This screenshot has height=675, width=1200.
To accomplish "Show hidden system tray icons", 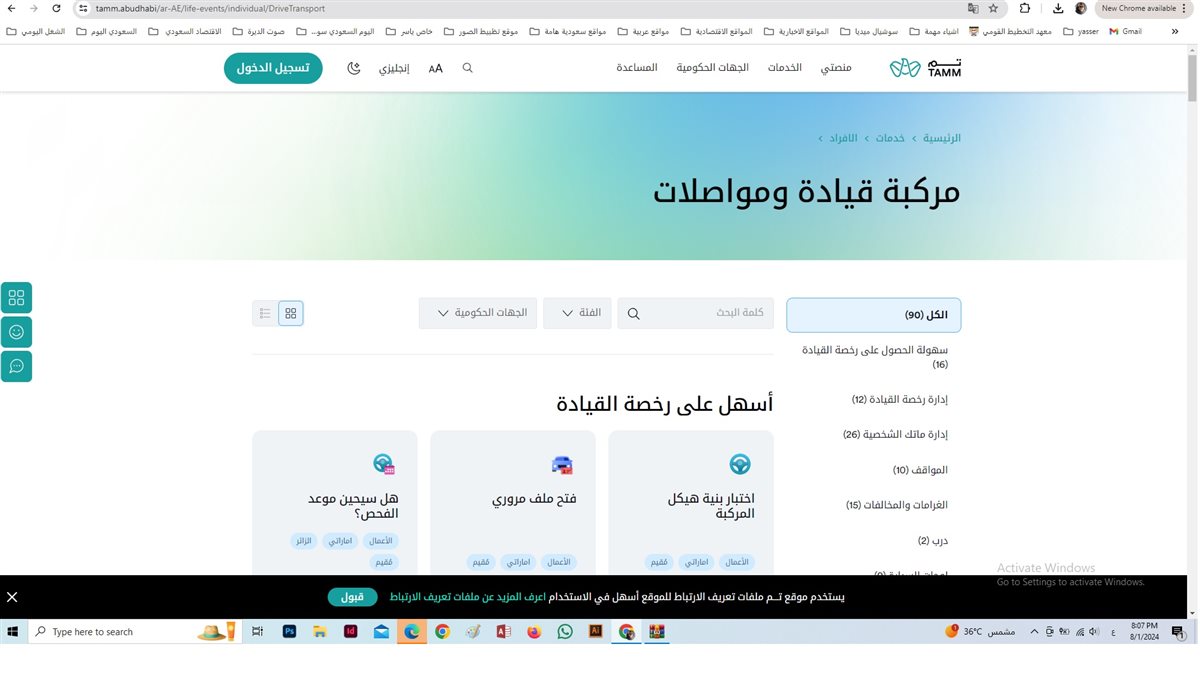I will (x=1033, y=632).
